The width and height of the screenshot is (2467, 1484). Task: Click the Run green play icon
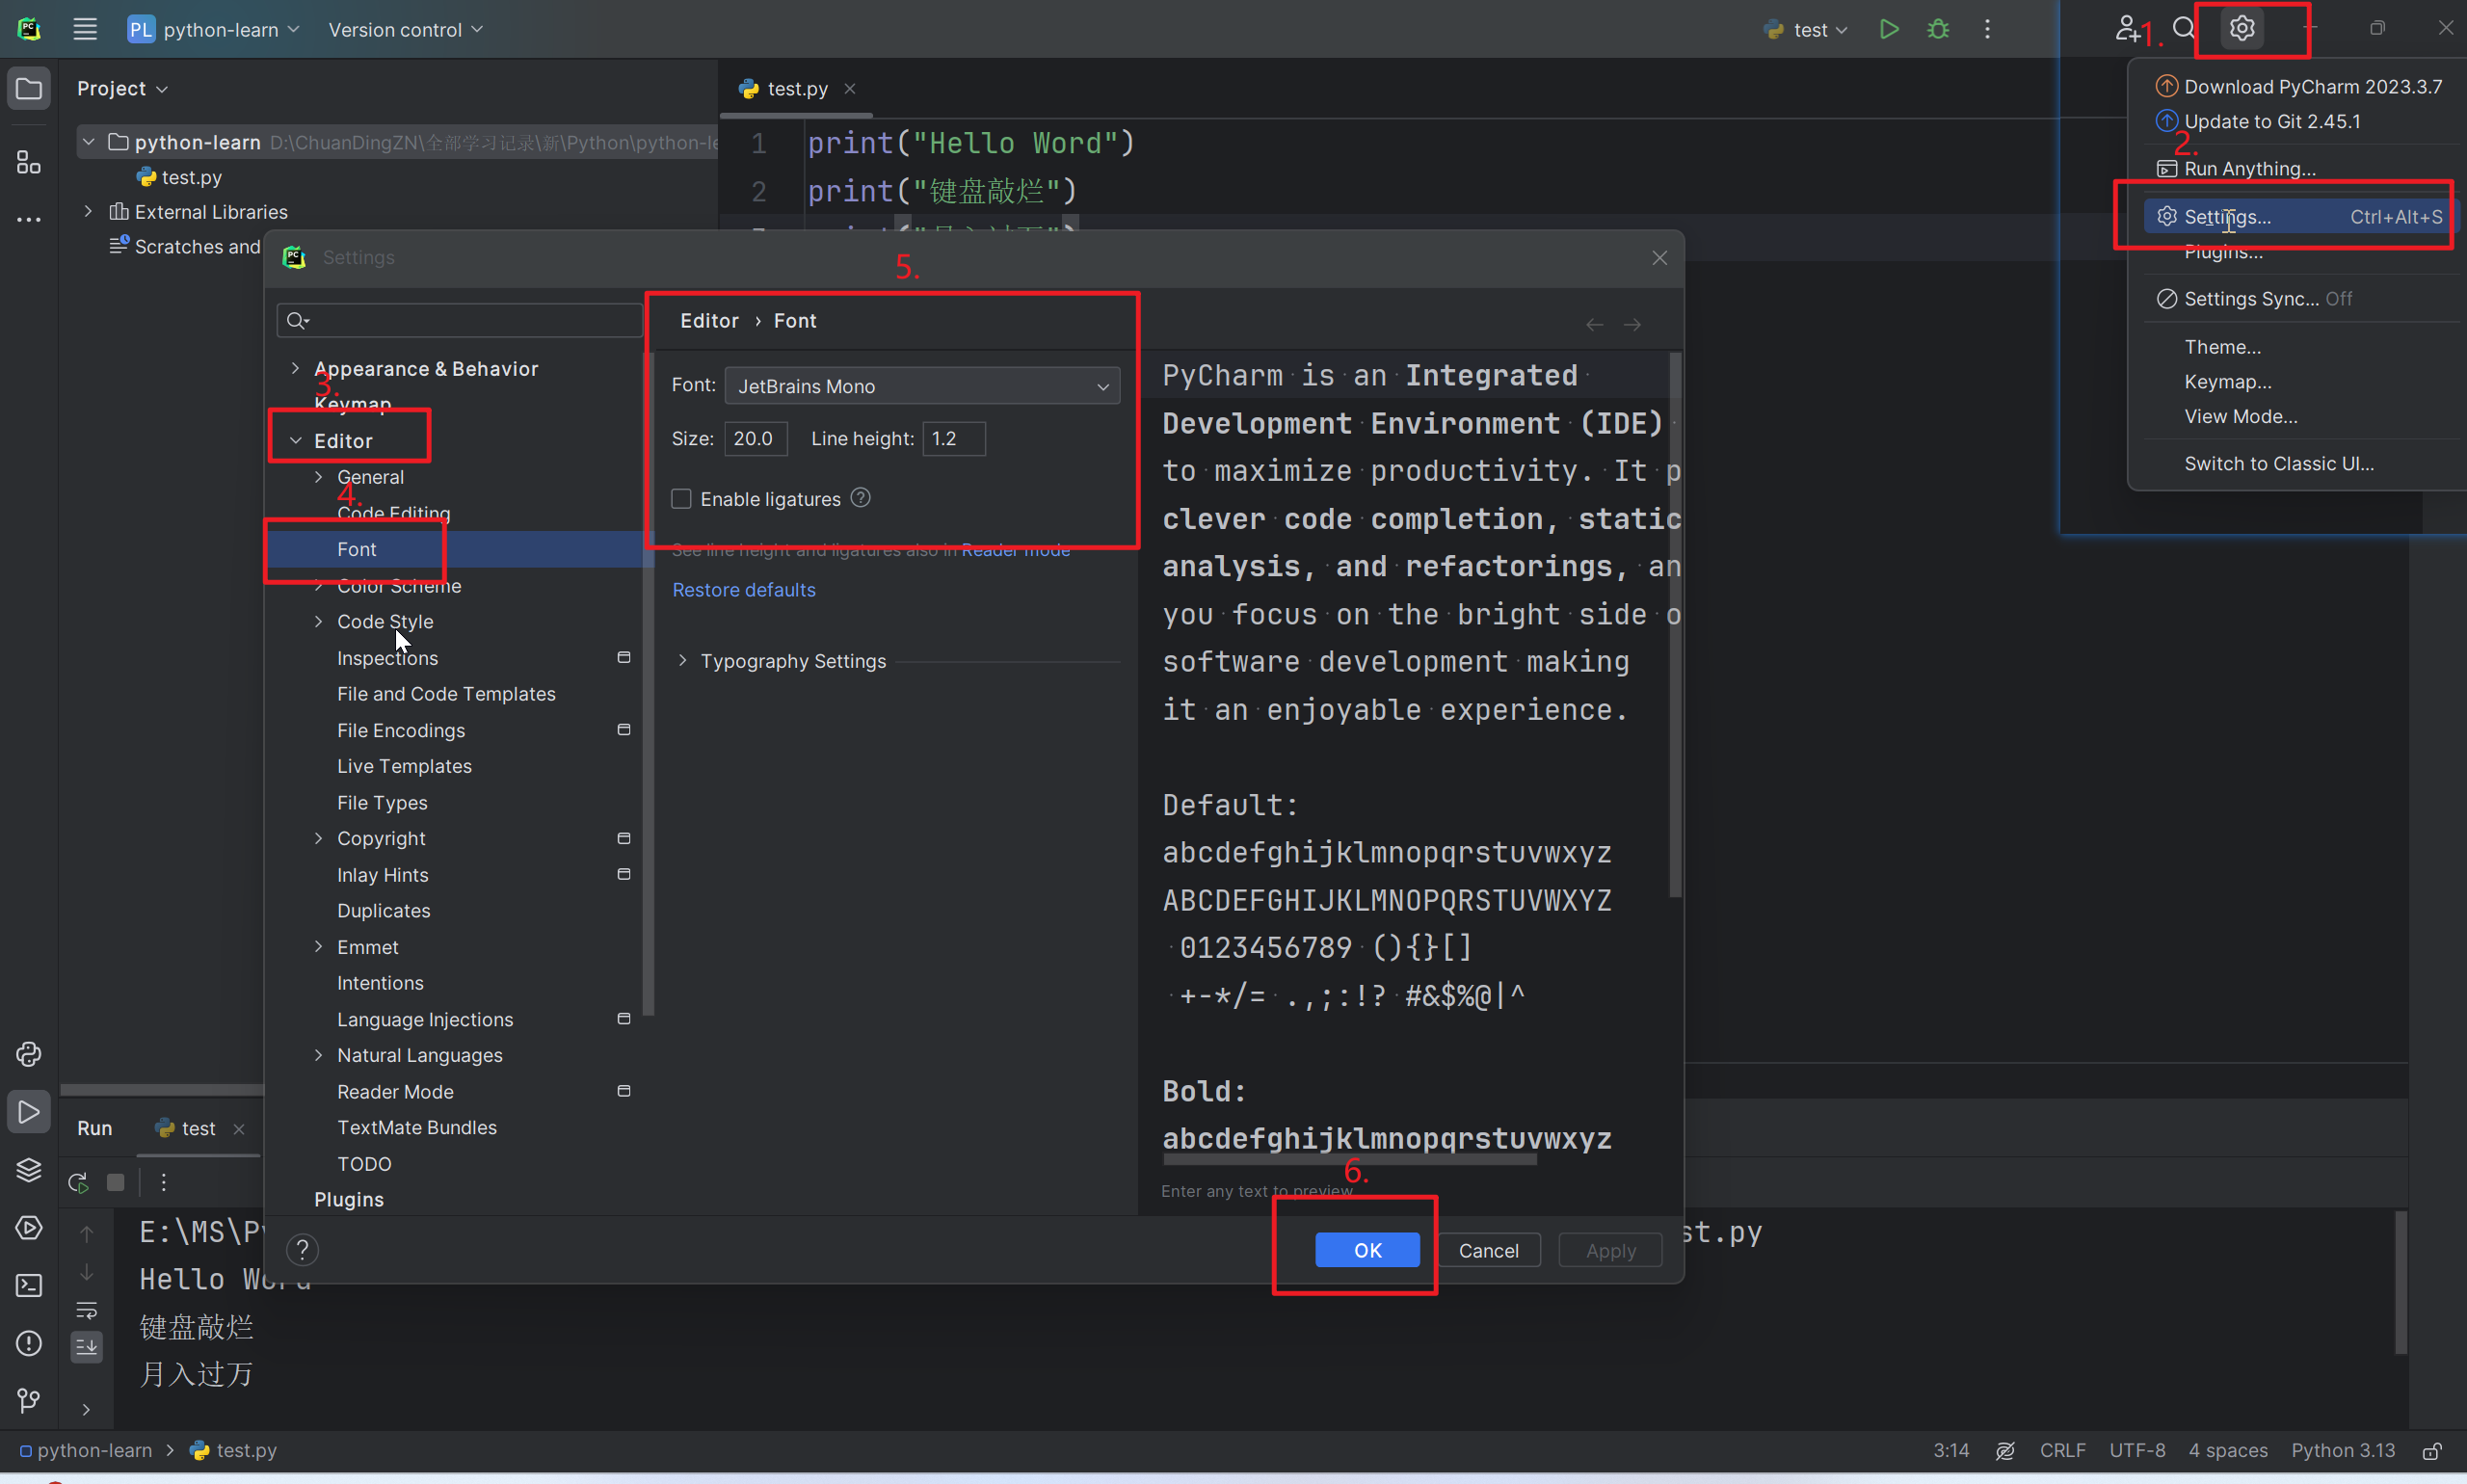pyautogui.click(x=1888, y=29)
